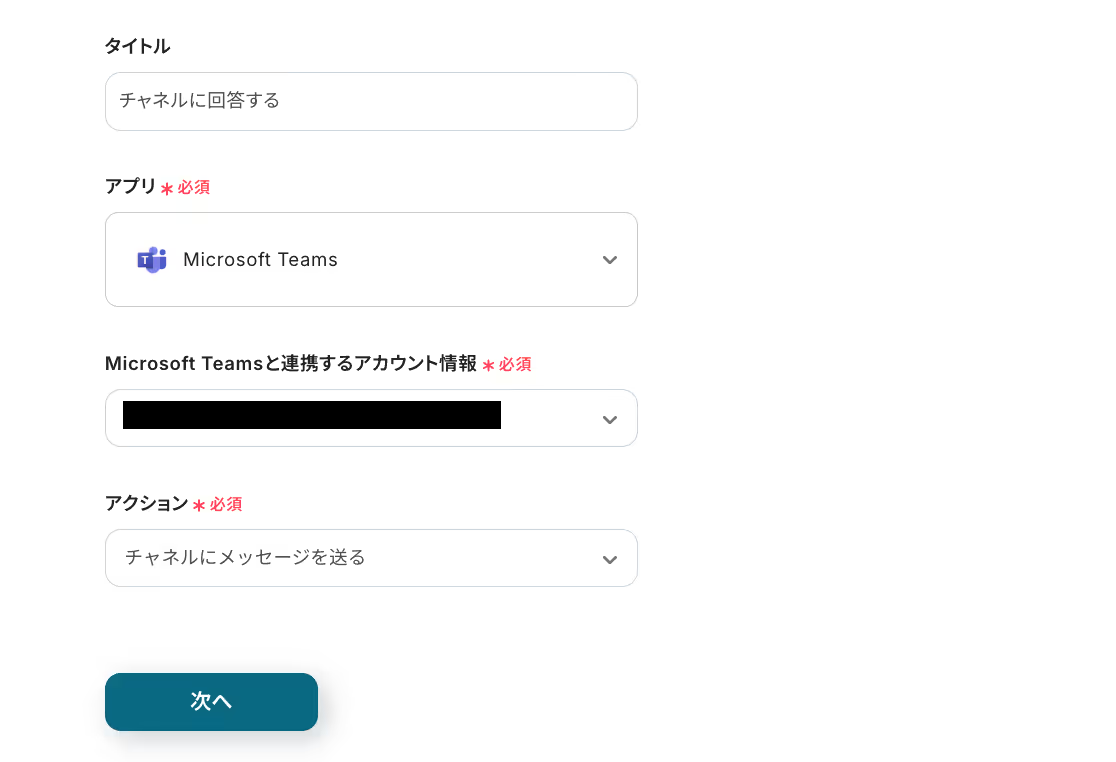
Task: Click the redacted account name field
Action: point(312,415)
